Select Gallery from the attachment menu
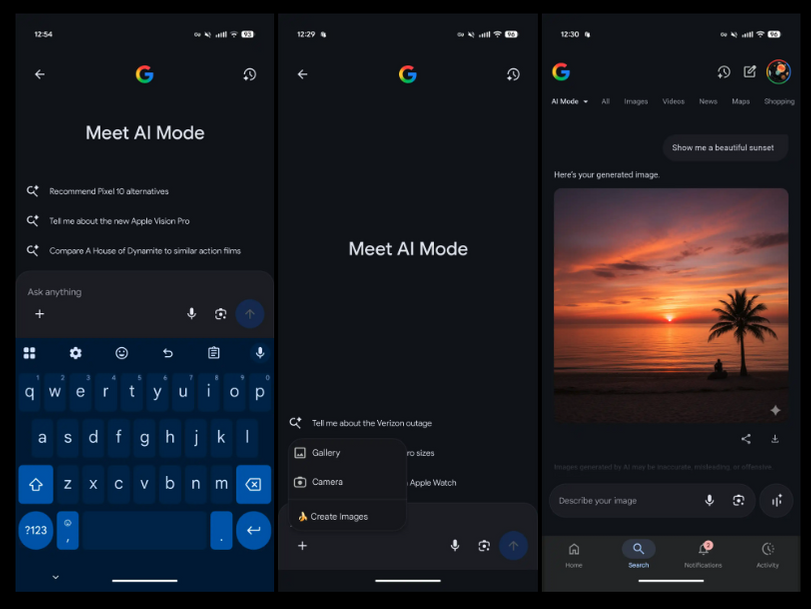811x609 pixels. point(325,453)
